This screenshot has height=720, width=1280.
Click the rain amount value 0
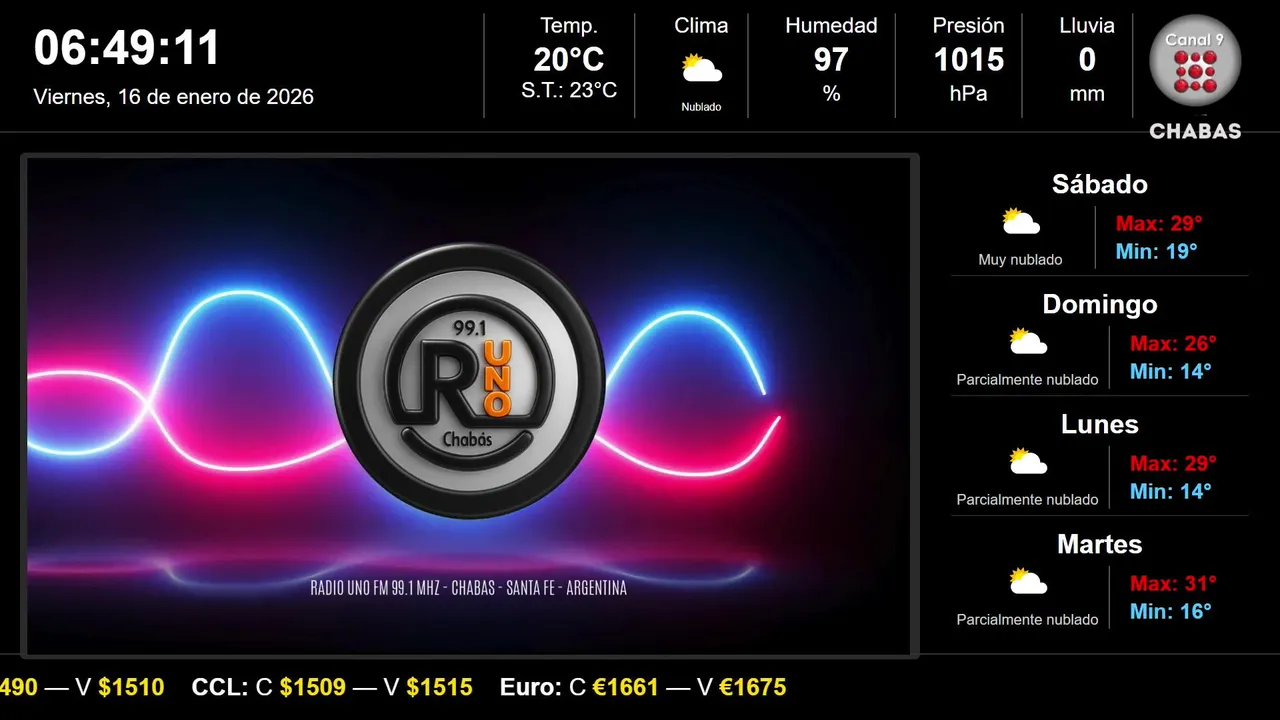(1087, 60)
